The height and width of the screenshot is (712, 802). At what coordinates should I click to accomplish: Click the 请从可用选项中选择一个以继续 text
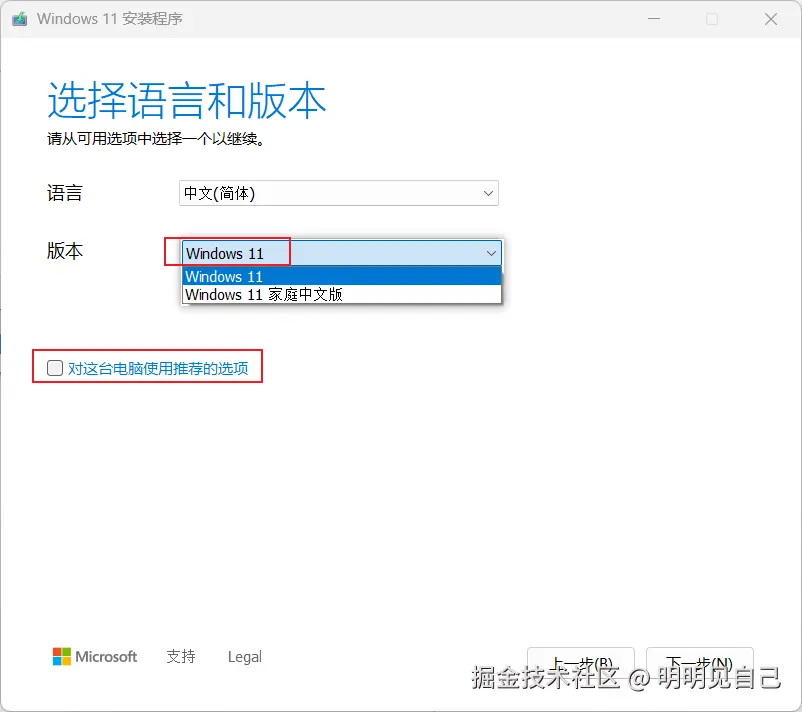coord(155,139)
